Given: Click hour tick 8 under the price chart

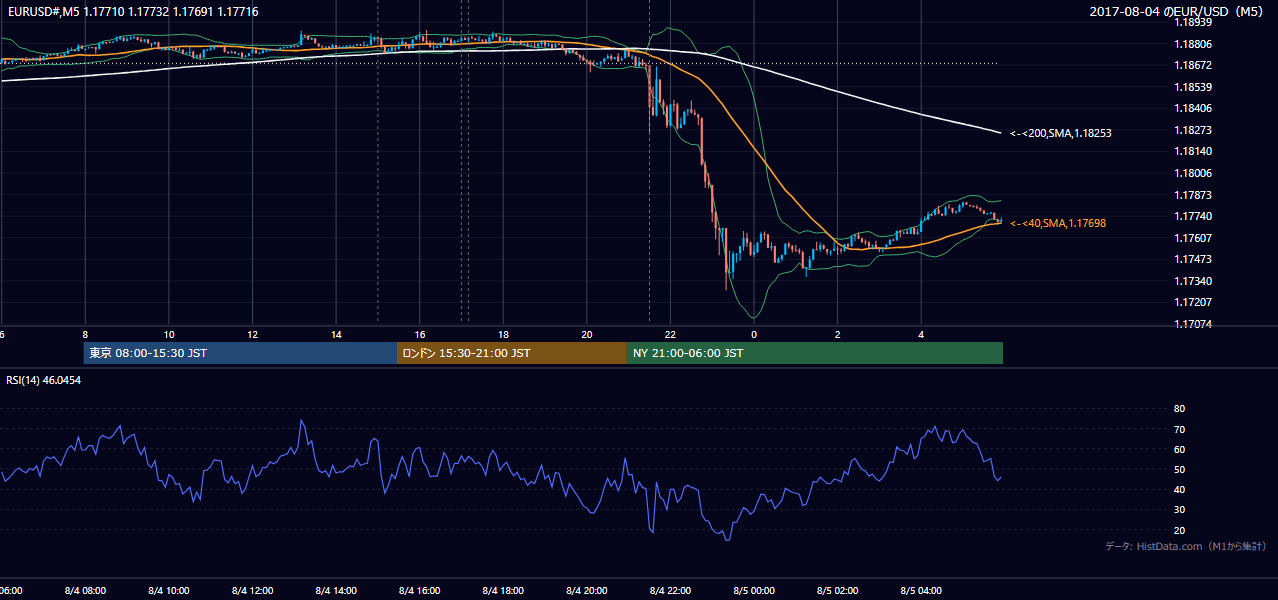Looking at the screenshot, I should click(x=85, y=334).
